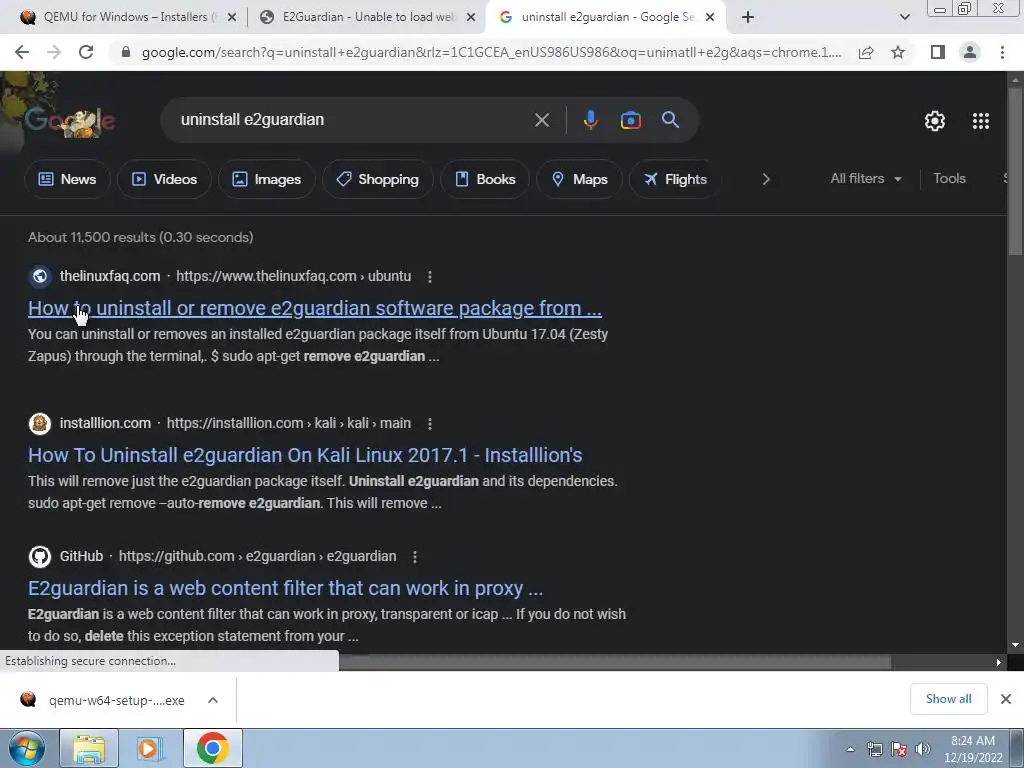View the site info lock icon
This screenshot has height=768, width=1024.
pyautogui.click(x=126, y=52)
